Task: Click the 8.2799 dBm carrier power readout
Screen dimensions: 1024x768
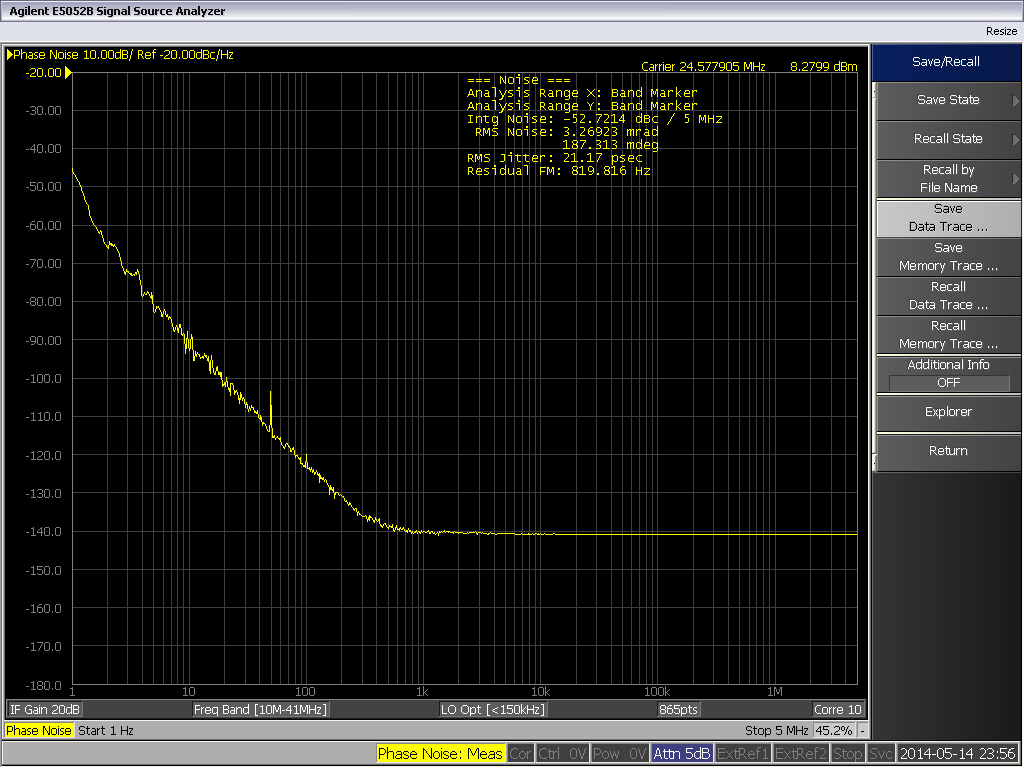Action: tap(824, 67)
